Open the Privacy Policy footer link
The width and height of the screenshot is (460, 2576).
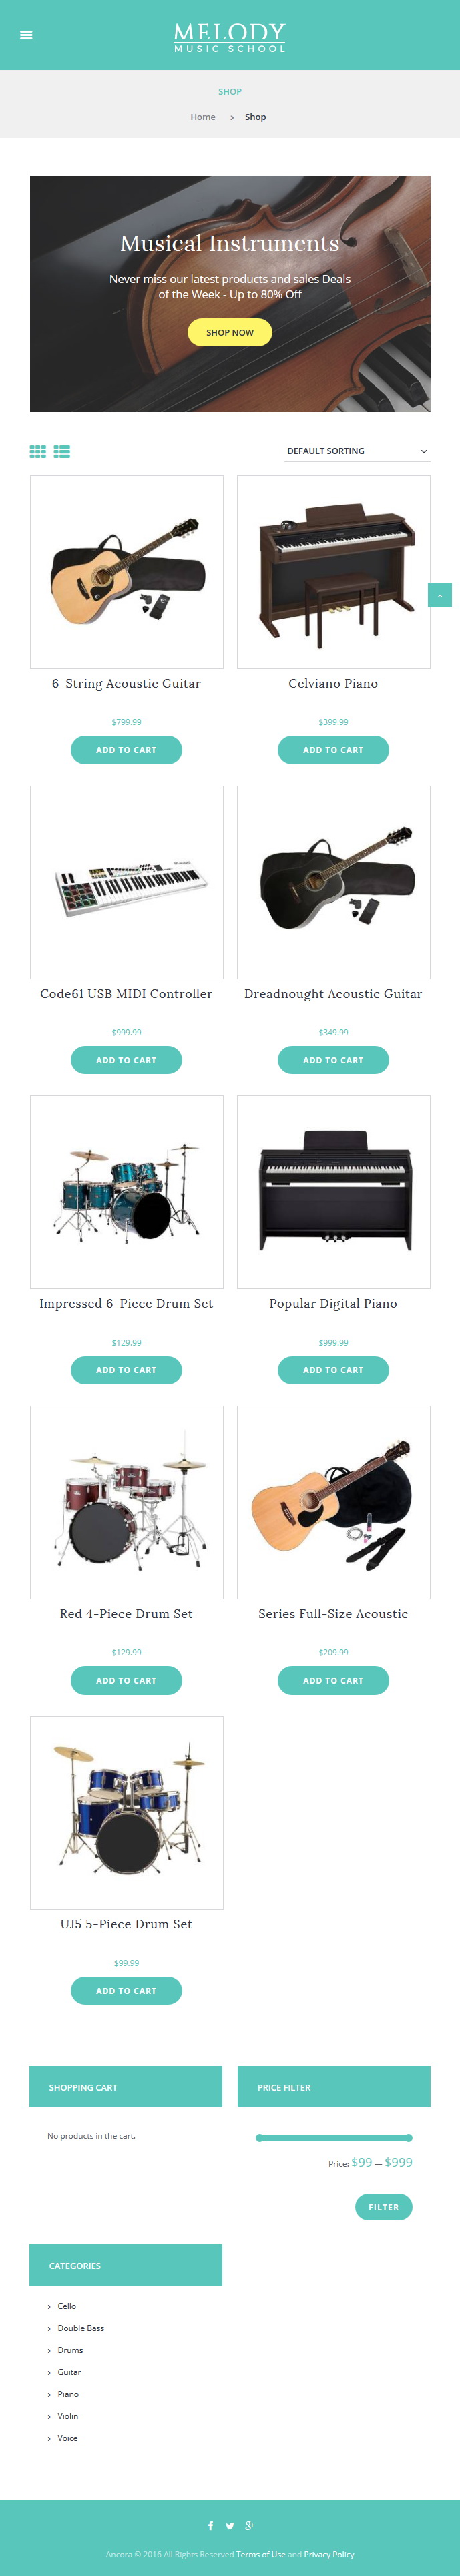pos(329,2553)
